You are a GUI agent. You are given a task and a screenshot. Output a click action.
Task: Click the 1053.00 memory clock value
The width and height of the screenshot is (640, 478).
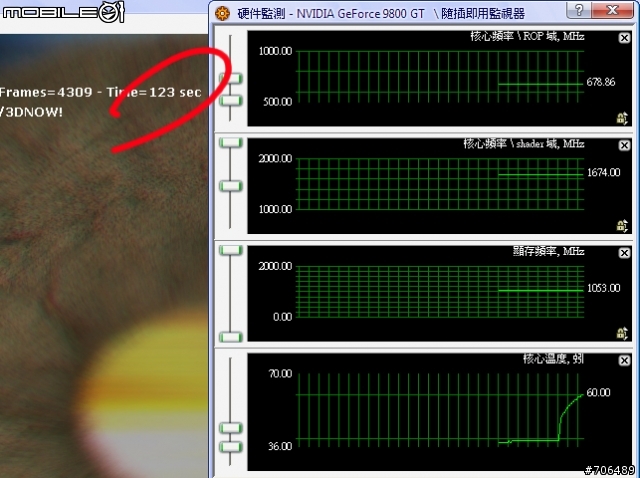(604, 288)
